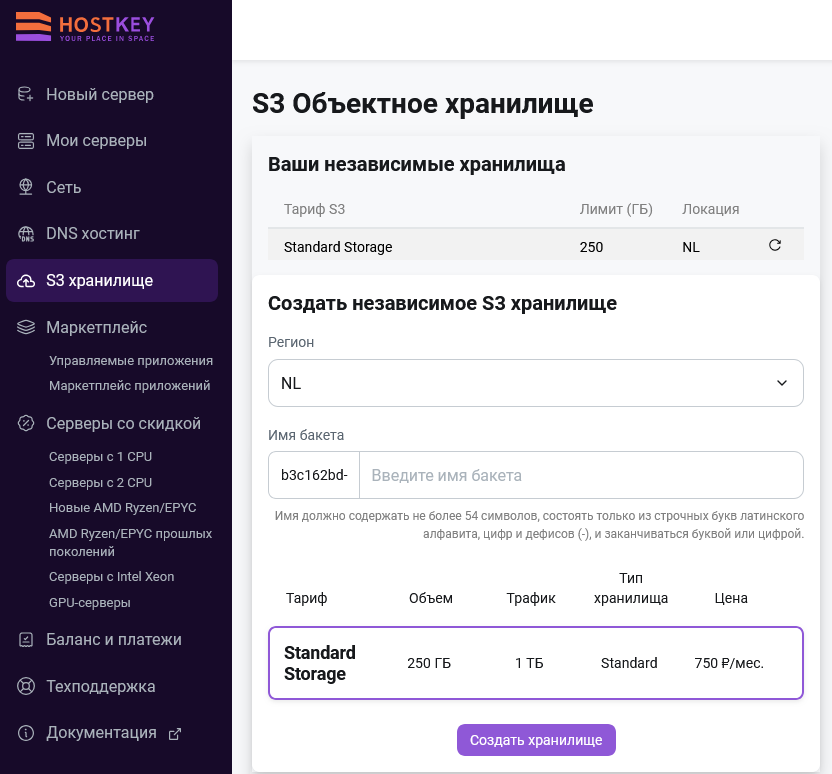Click the 250 limit value cell

(591, 247)
